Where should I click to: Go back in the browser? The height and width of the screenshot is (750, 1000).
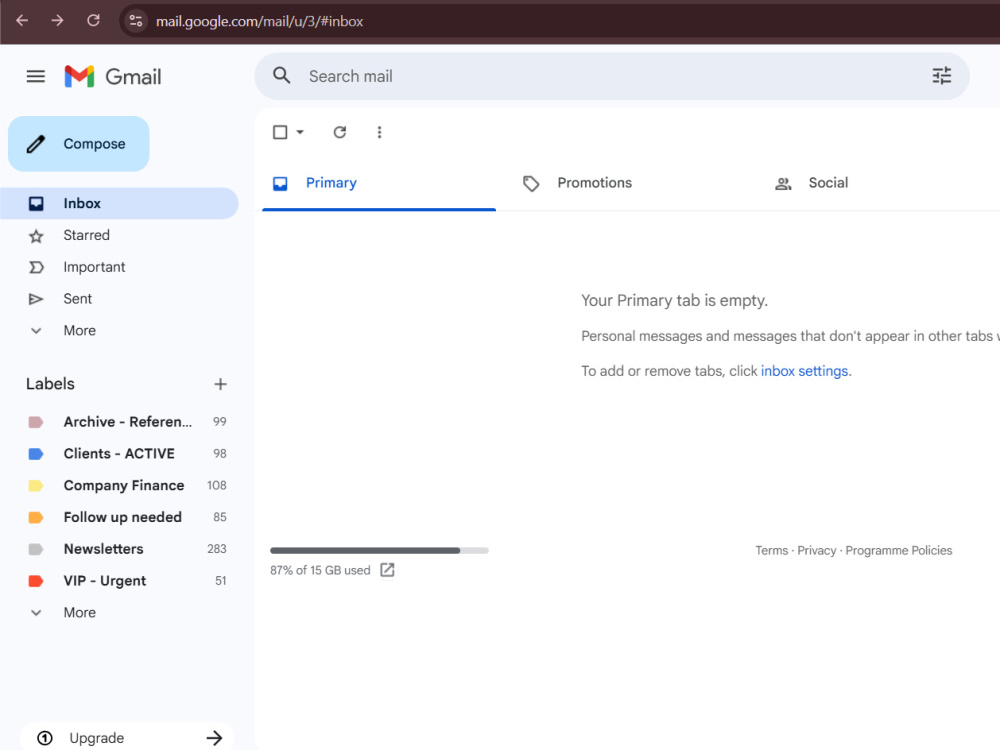point(22,20)
